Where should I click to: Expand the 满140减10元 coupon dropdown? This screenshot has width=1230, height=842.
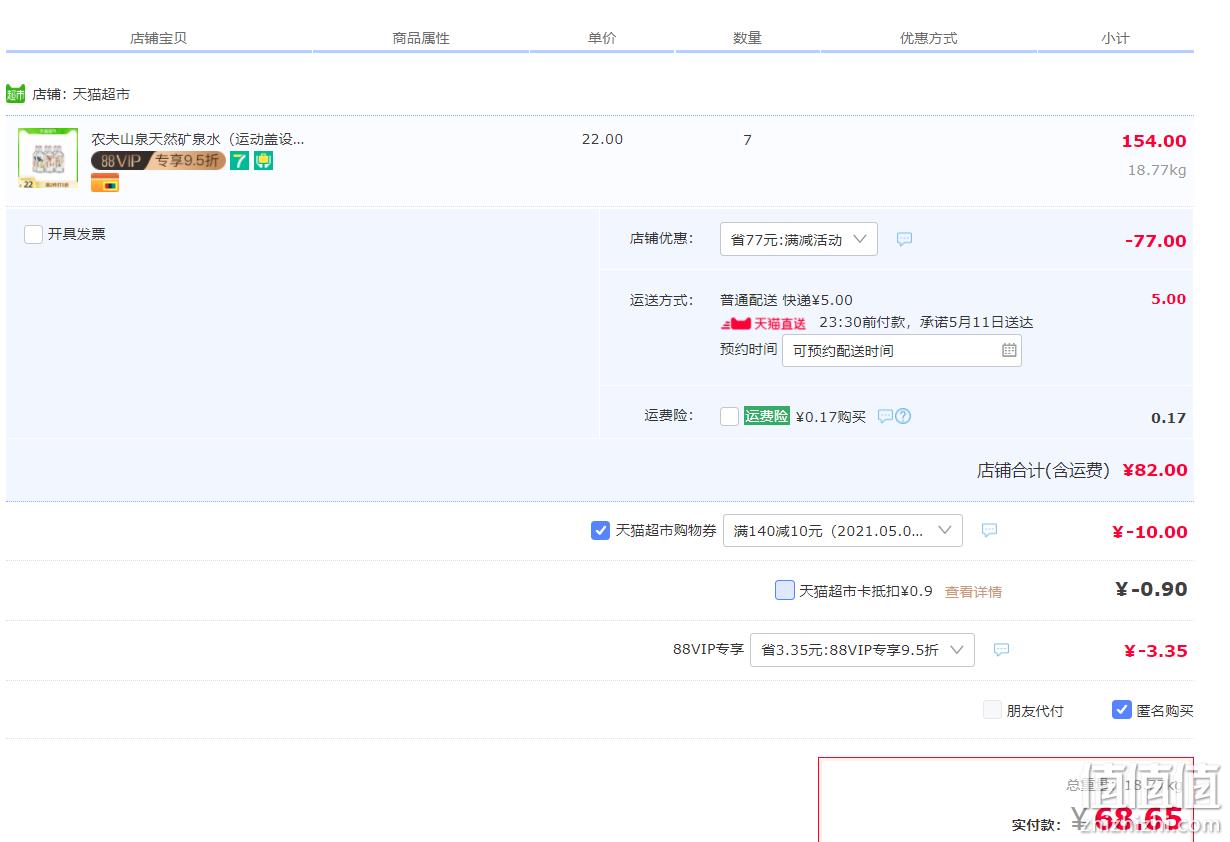843,530
